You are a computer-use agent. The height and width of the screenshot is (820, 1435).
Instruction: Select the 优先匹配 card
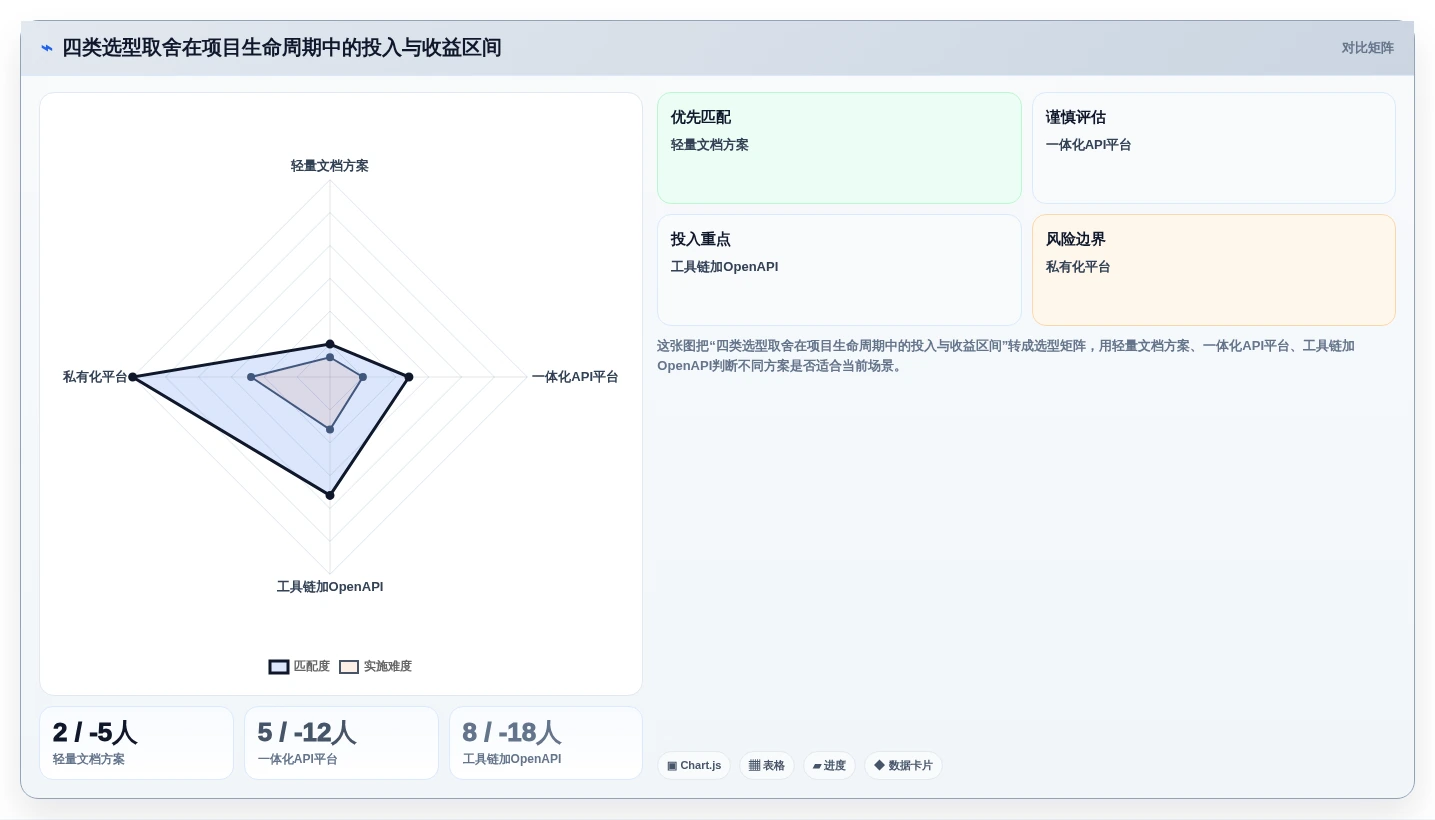[x=839, y=148]
